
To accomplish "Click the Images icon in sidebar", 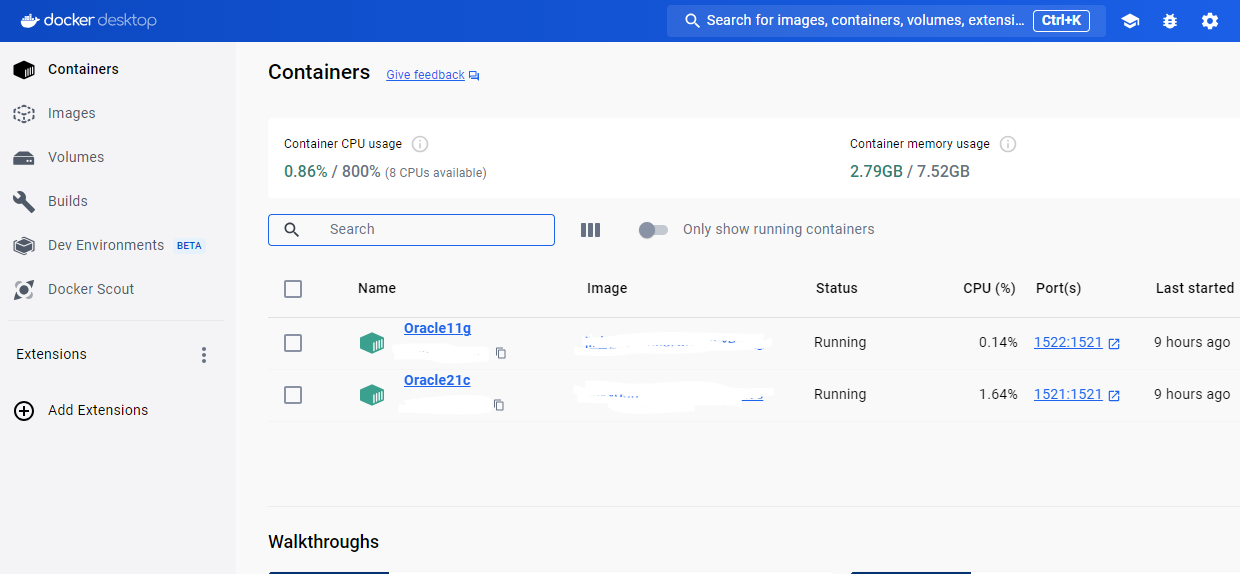I will tap(24, 114).
